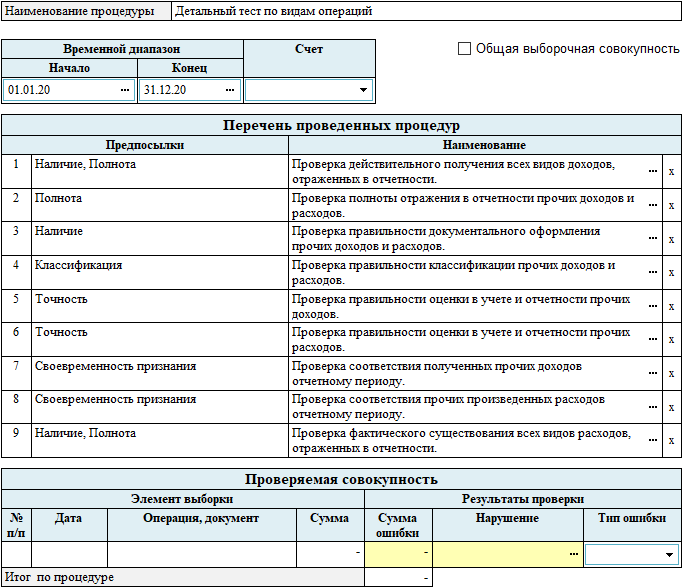
Task: Click the Перечень проведенных процедур heading
Action: (341, 125)
